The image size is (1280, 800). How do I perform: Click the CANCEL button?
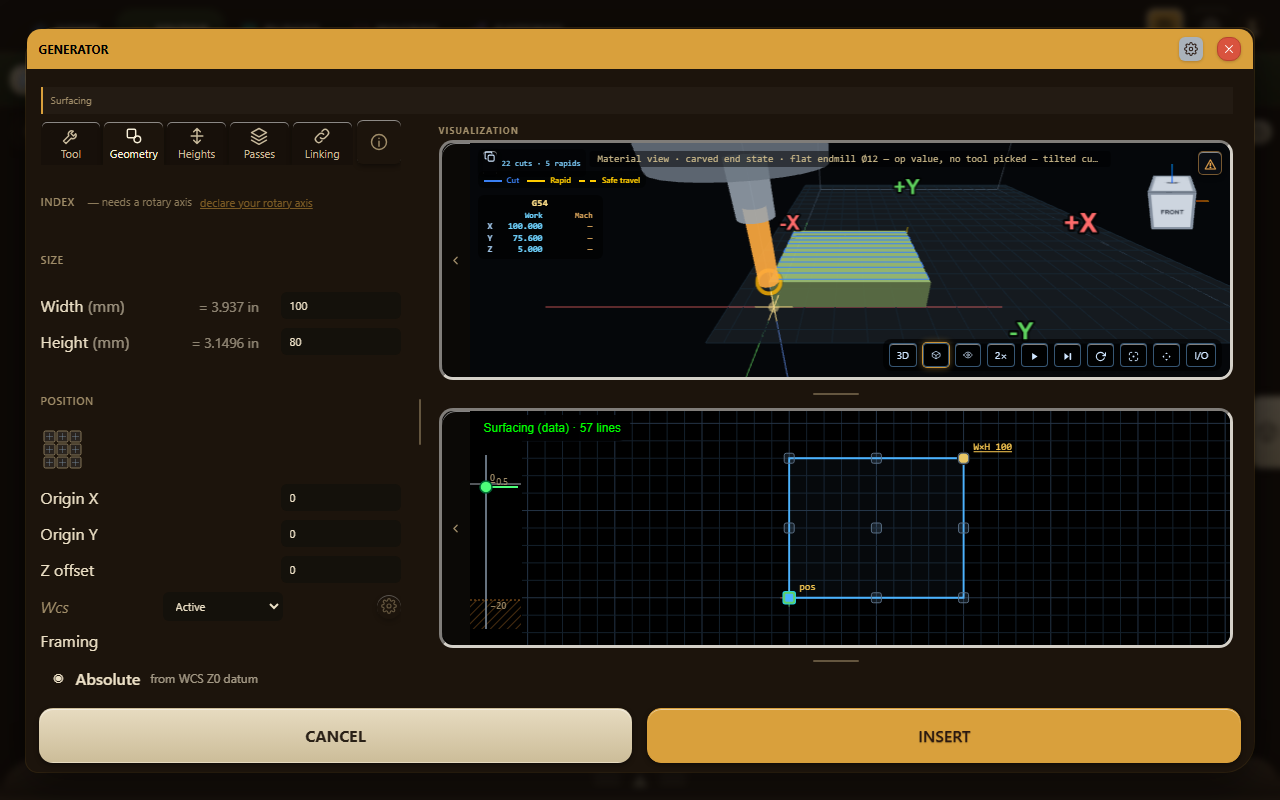[x=335, y=736]
